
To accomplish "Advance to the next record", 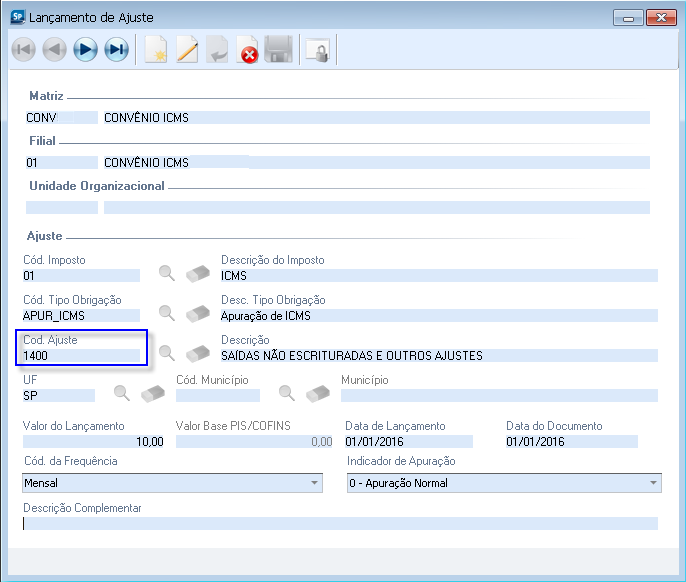I will tap(85, 50).
